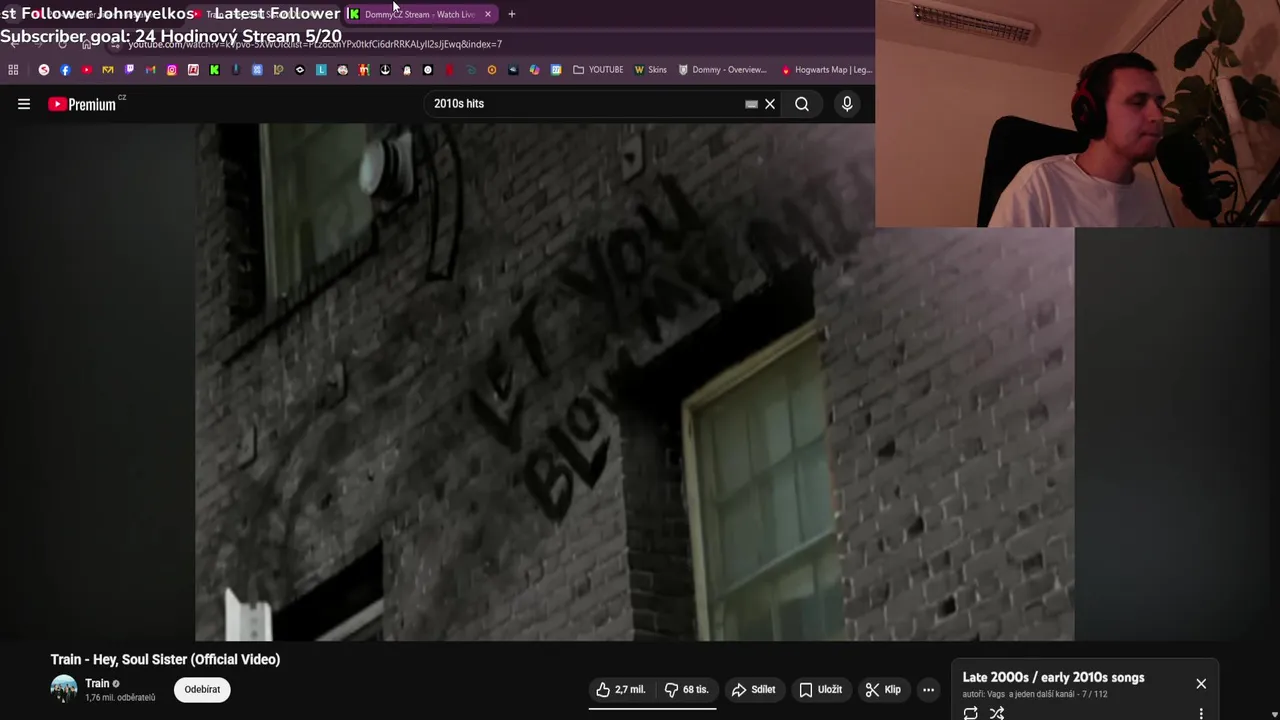Share the video via Sdílet button

tap(753, 689)
